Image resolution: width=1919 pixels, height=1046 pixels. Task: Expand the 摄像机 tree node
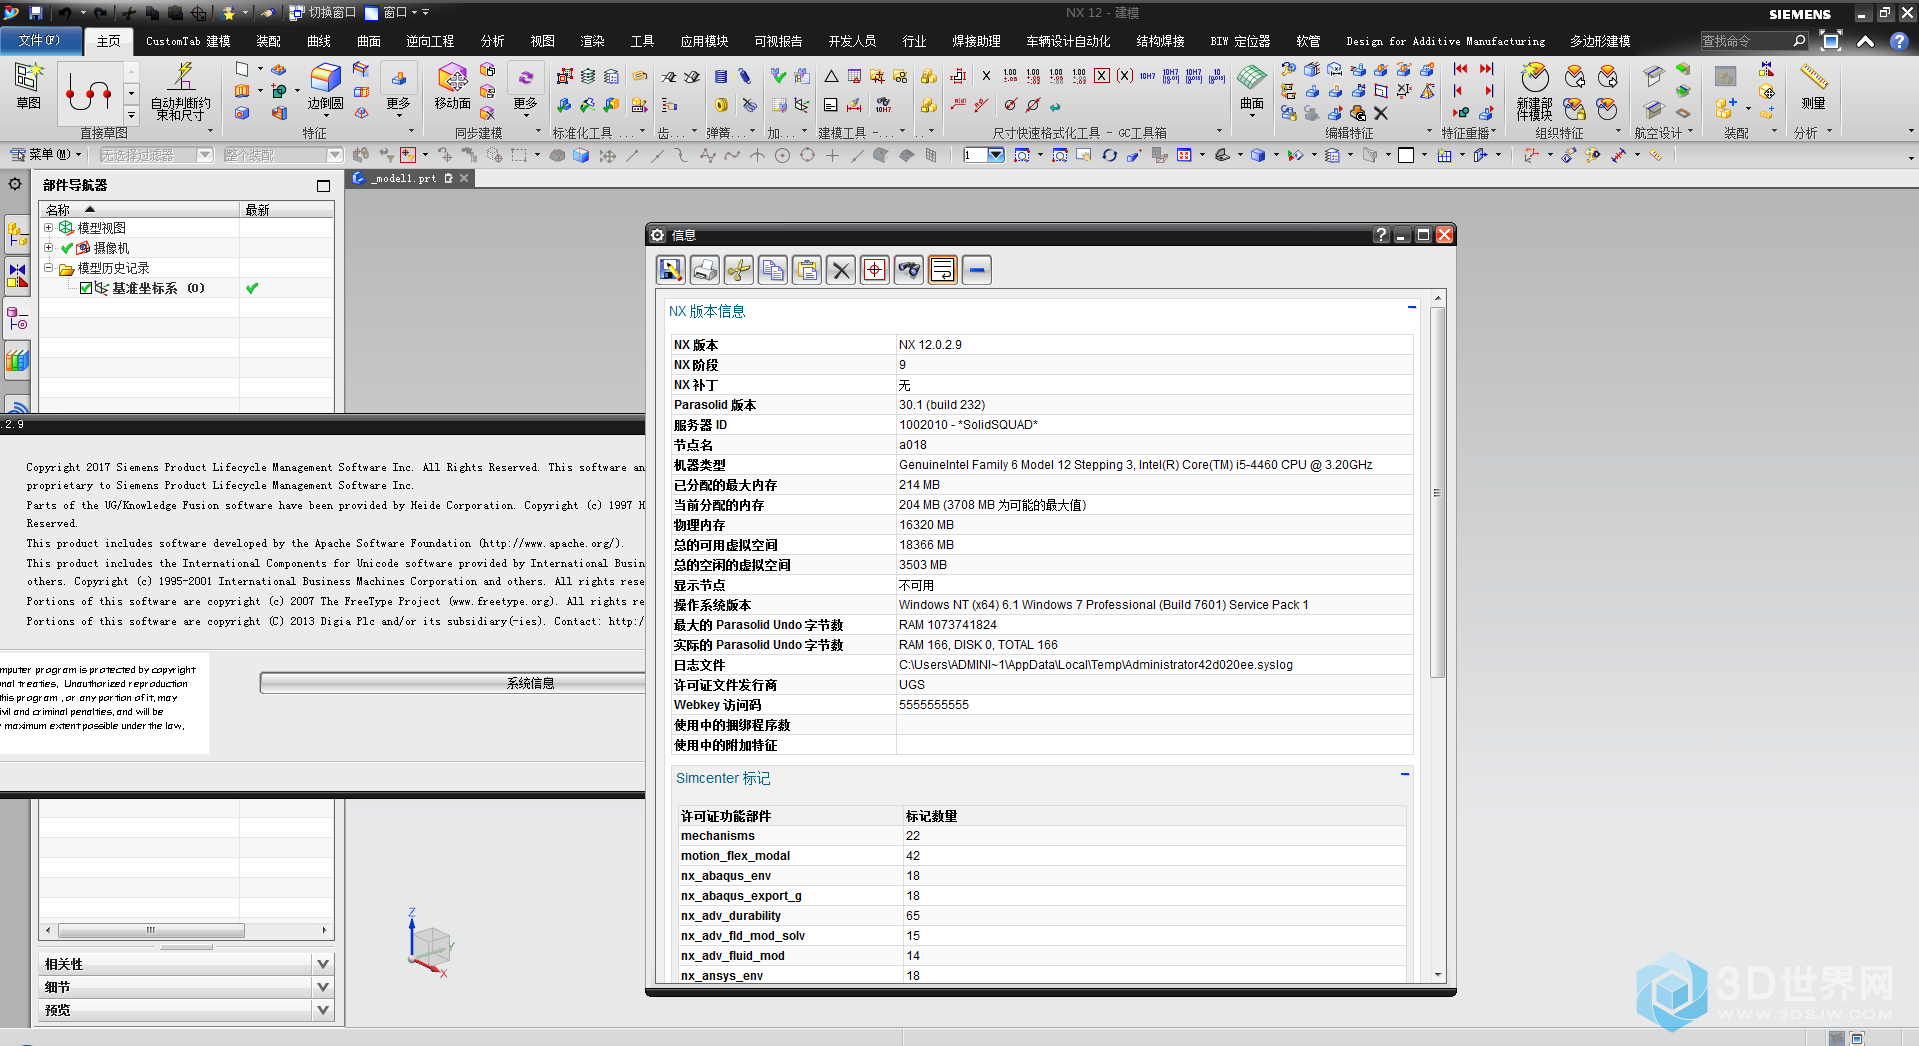48,248
